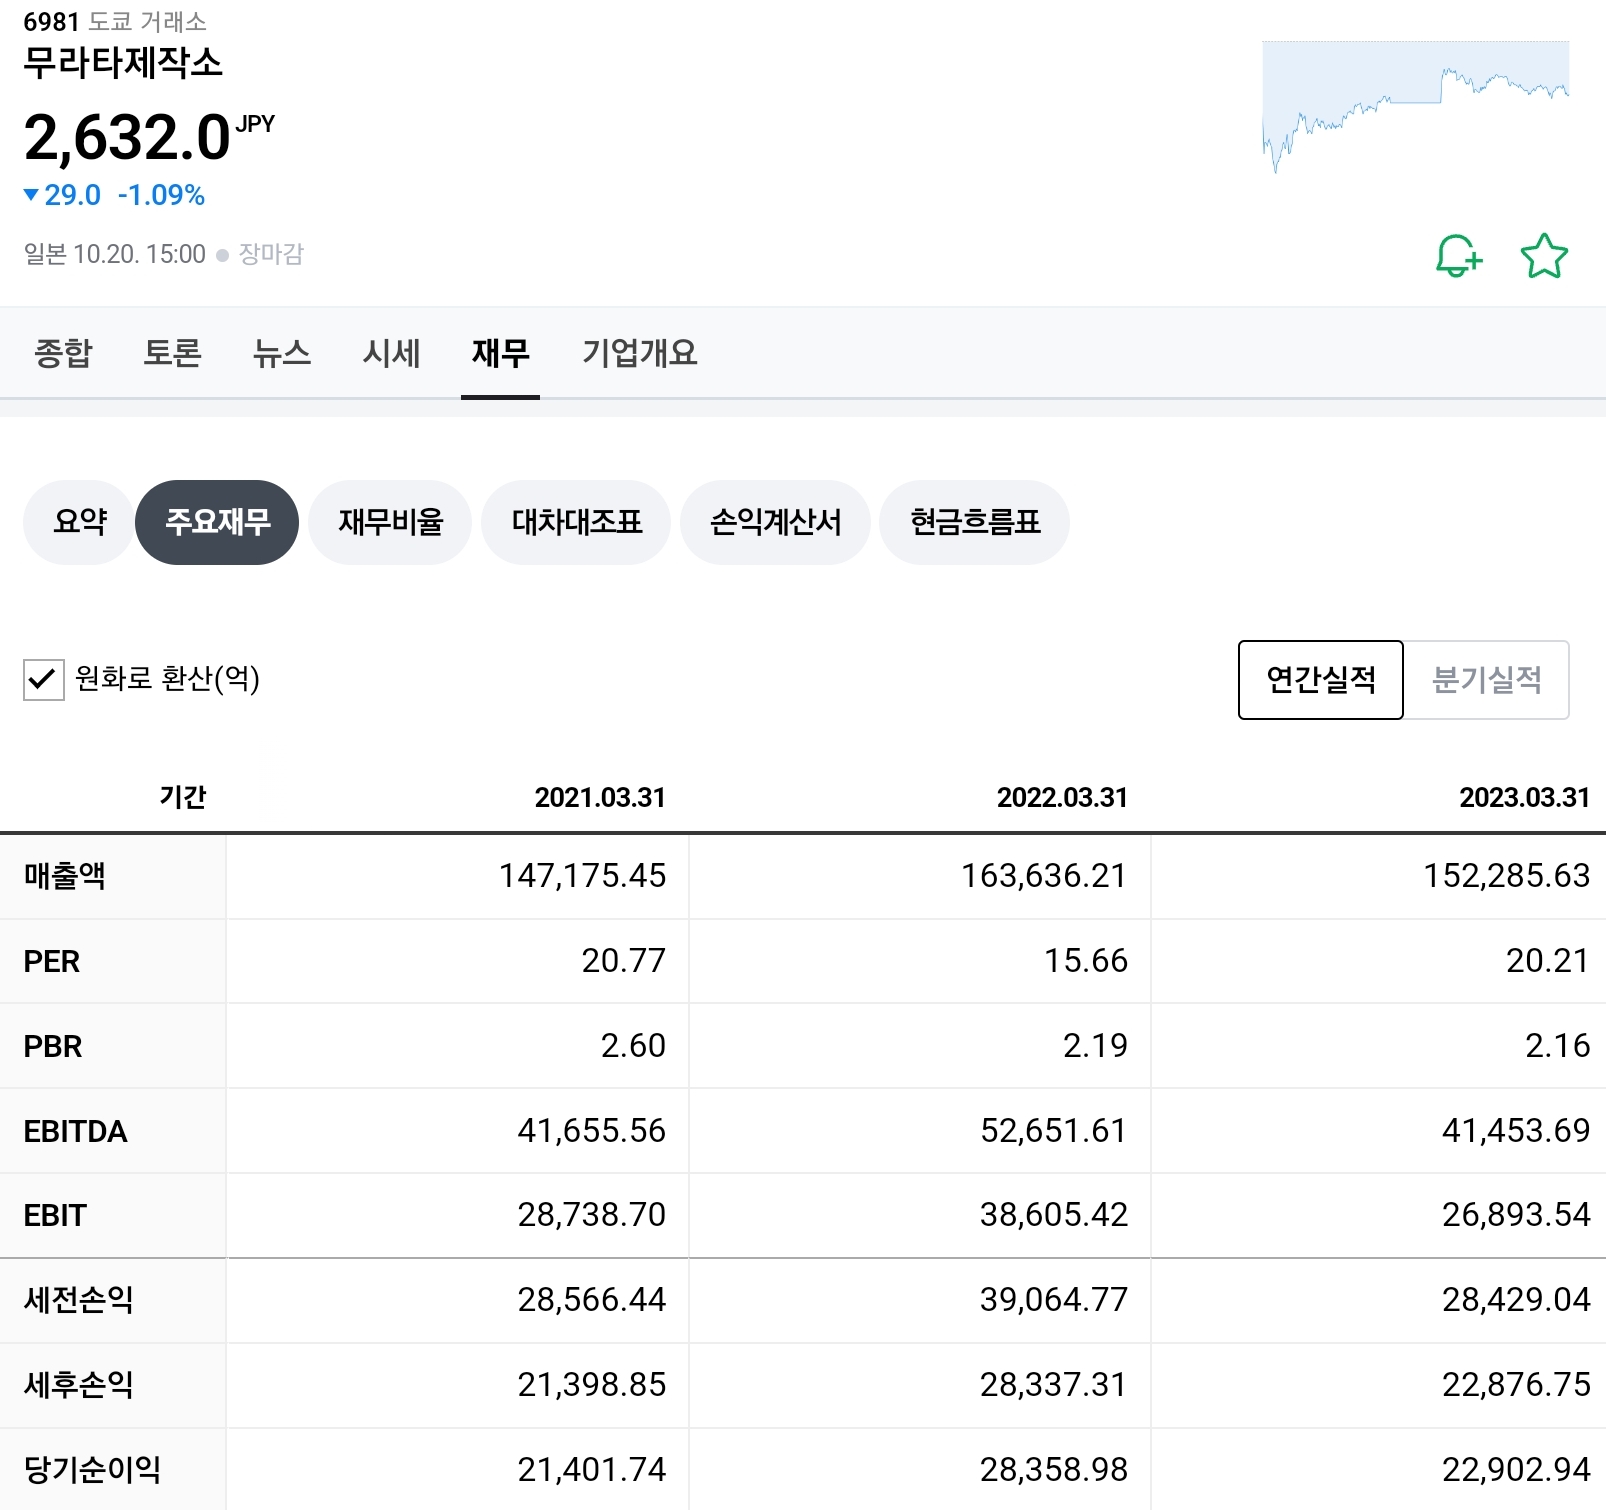This screenshot has height=1510, width=1606.
Task: Click the price change -1.09% value
Action: tap(161, 195)
